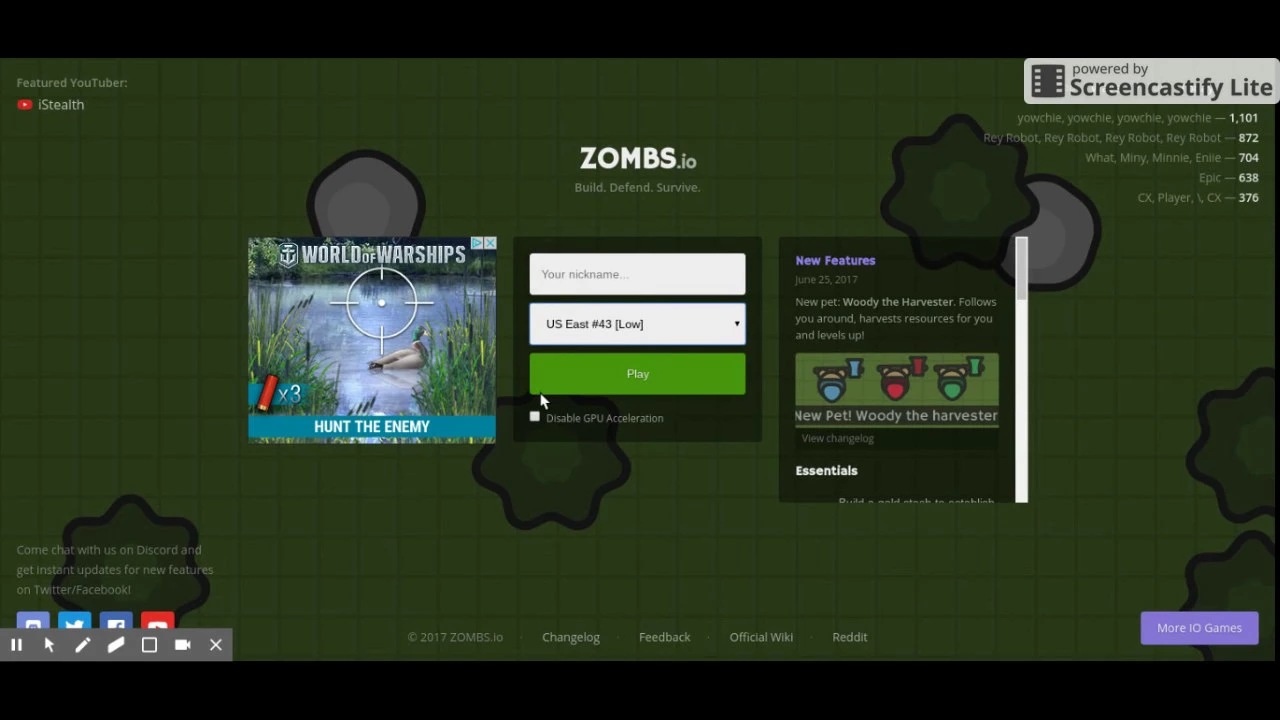Click the Essentials heading

point(826,470)
